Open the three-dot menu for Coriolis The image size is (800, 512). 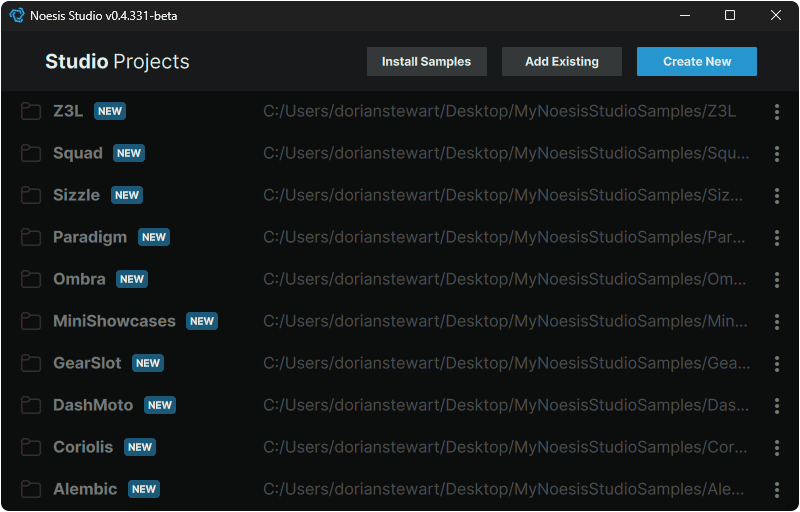coord(777,447)
